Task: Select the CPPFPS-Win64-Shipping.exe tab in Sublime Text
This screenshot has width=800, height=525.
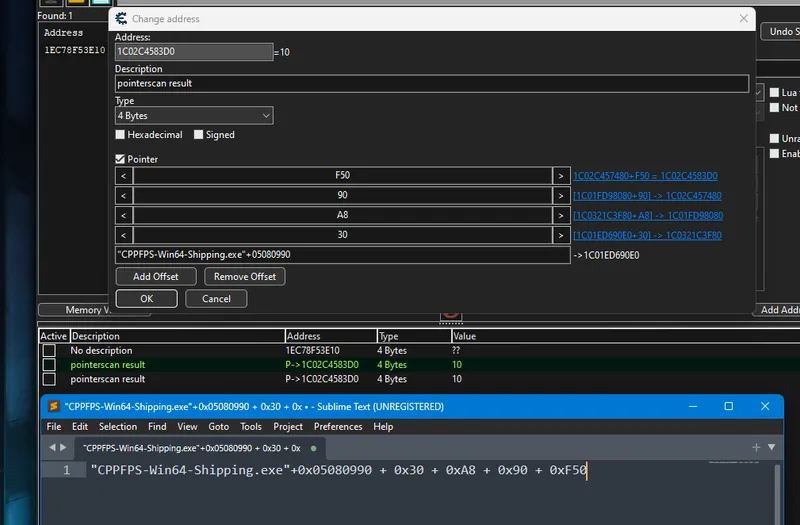Action: [199, 448]
